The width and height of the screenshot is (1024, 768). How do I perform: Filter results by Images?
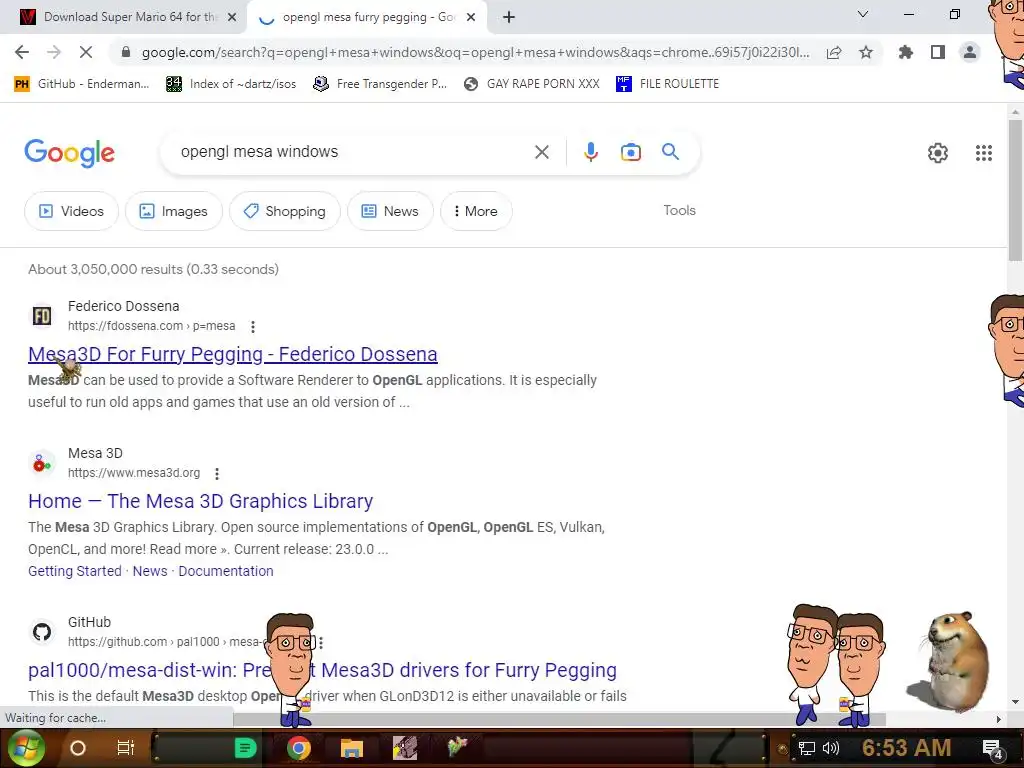(x=173, y=211)
